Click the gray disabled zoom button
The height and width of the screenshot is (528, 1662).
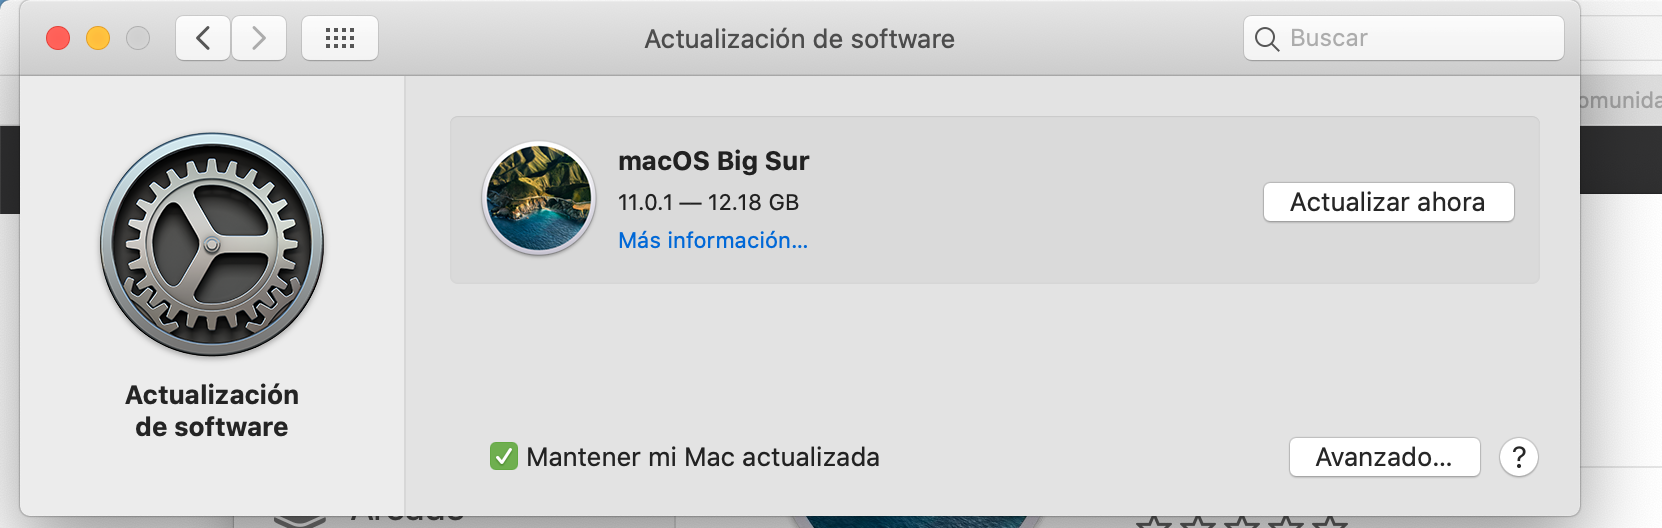click(x=138, y=39)
